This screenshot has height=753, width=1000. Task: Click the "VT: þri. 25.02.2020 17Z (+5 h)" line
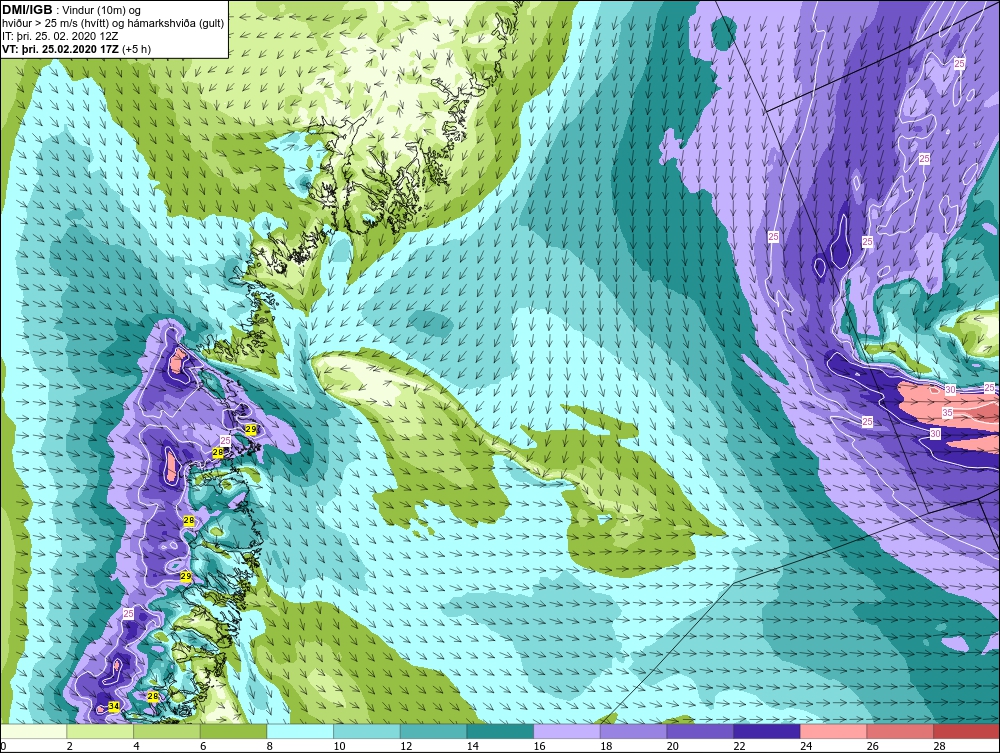(77, 49)
